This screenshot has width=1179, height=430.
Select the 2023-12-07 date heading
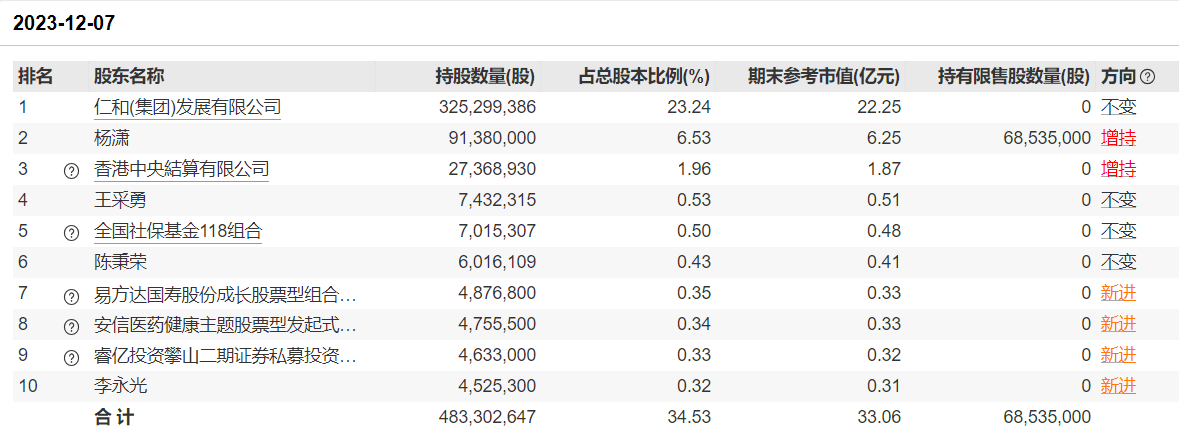[63, 24]
